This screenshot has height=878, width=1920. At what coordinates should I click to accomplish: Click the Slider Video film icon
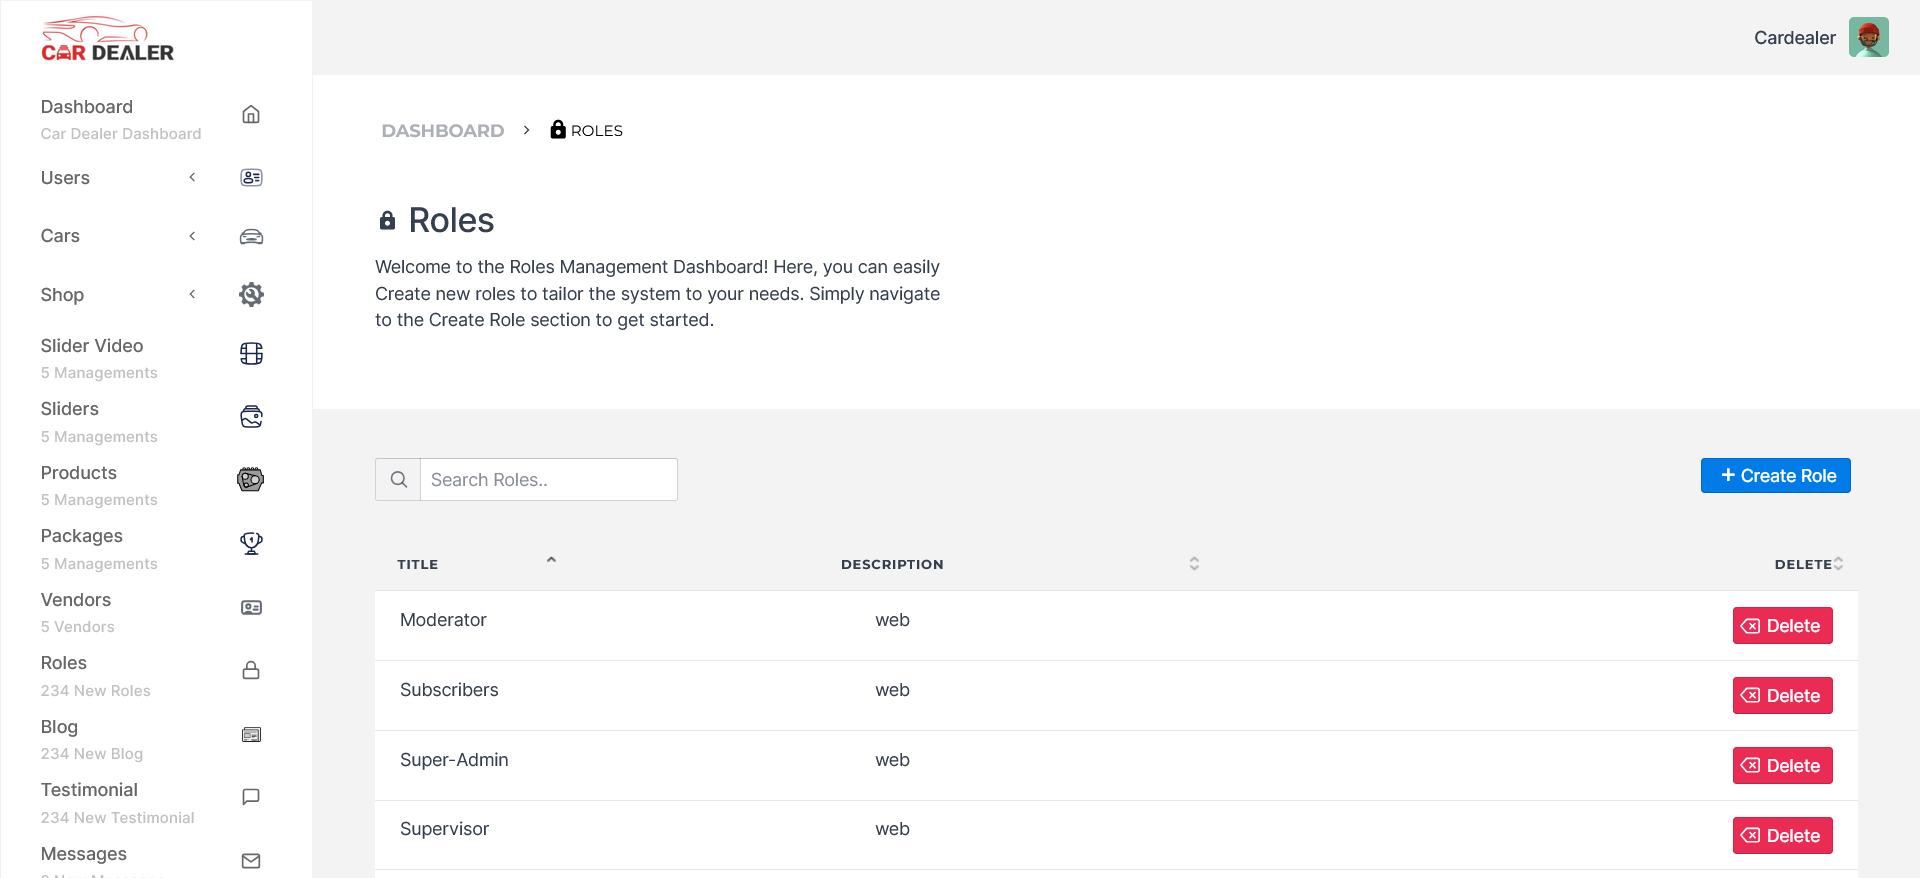251,354
